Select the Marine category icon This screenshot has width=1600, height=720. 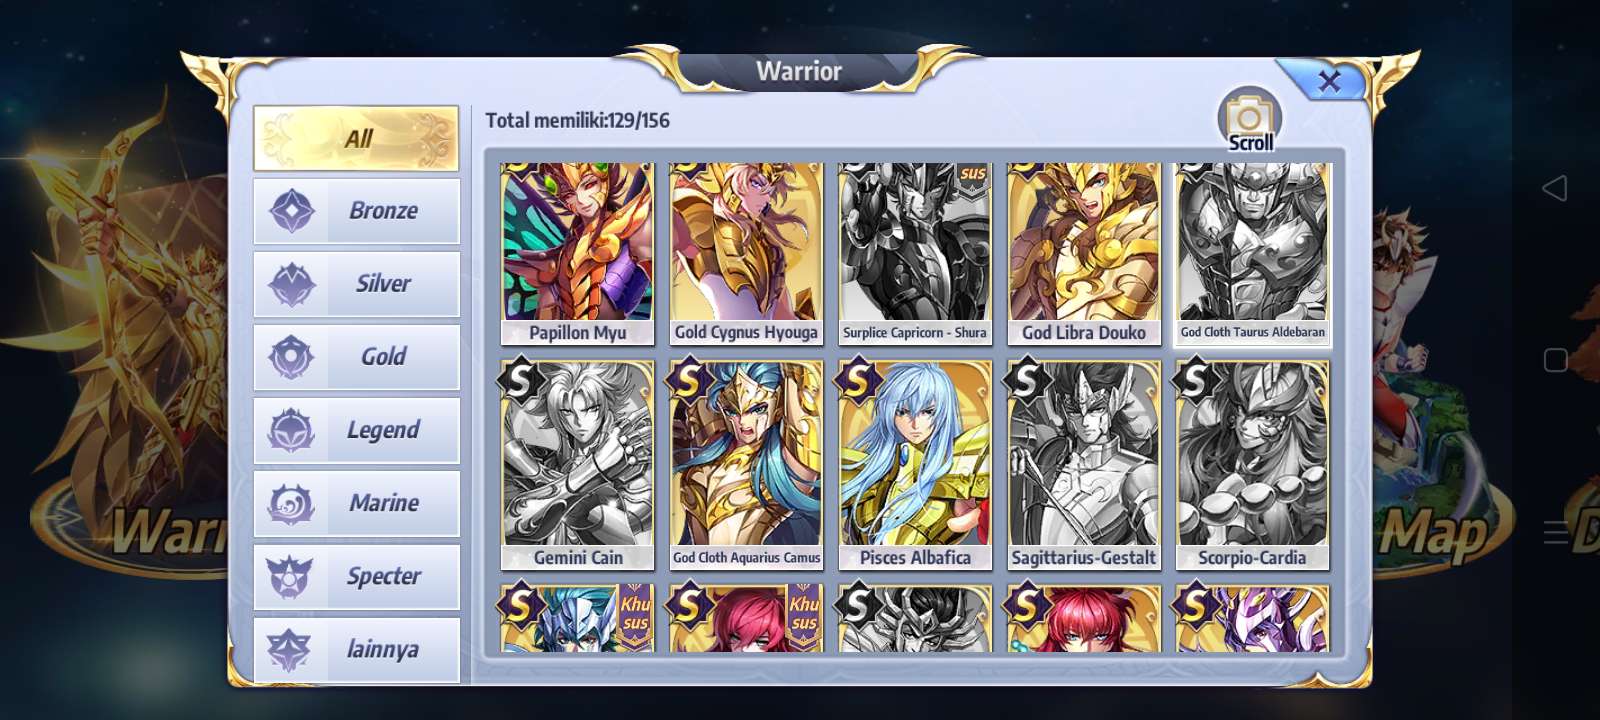(x=292, y=503)
